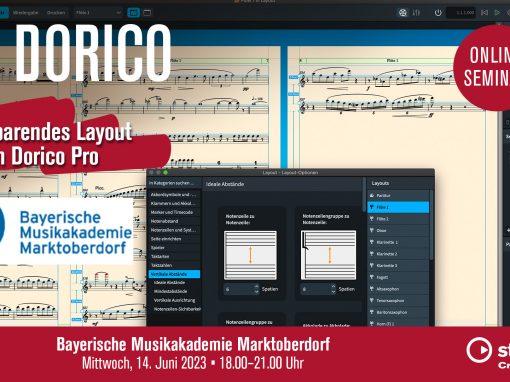This screenshot has width=510, height=382.
Task: Switch to the Drucken mode tab
Action: point(56,13)
